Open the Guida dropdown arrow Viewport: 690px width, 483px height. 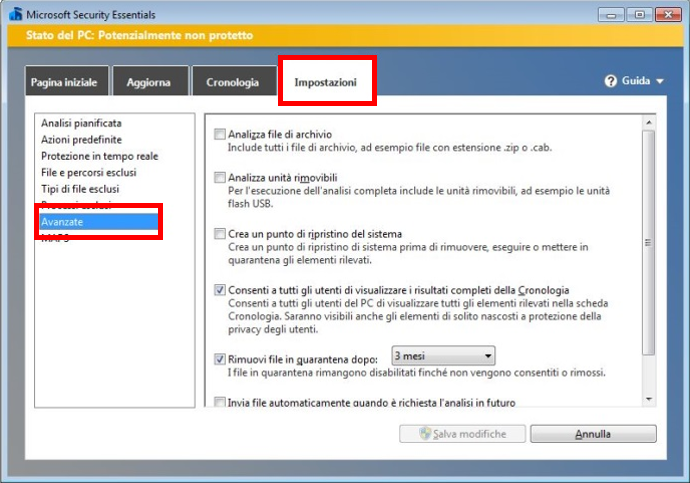[x=660, y=81]
